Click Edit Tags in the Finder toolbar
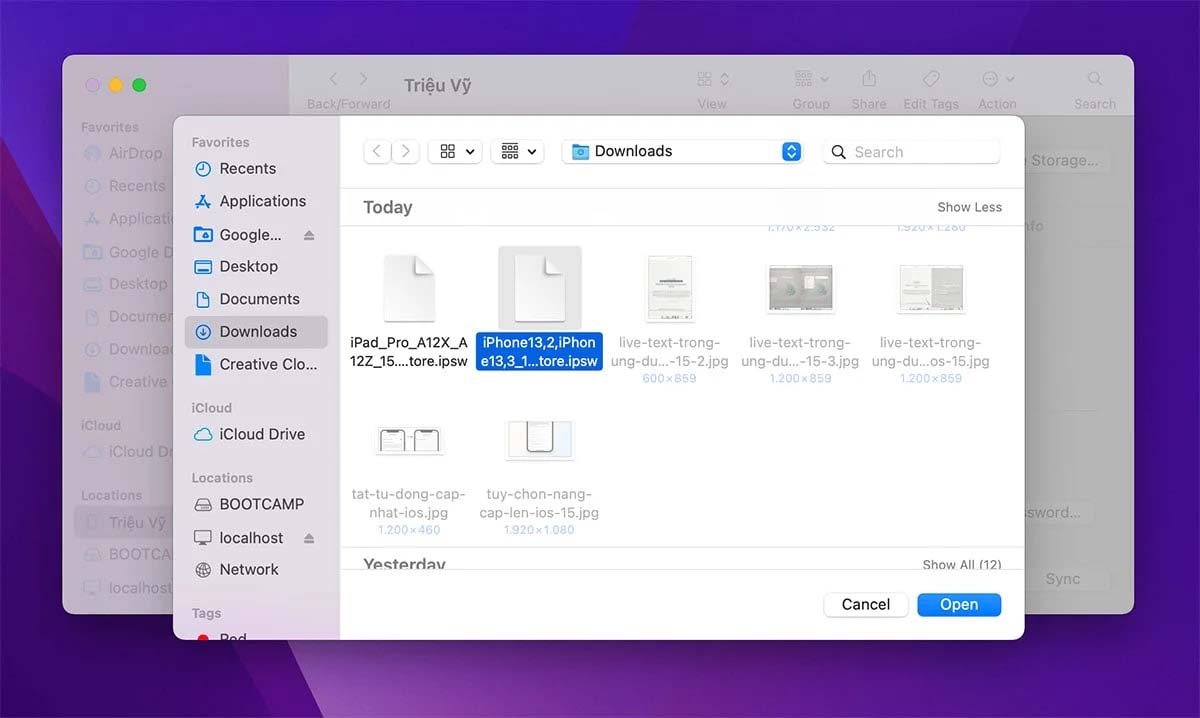This screenshot has width=1200, height=718. pos(930,87)
